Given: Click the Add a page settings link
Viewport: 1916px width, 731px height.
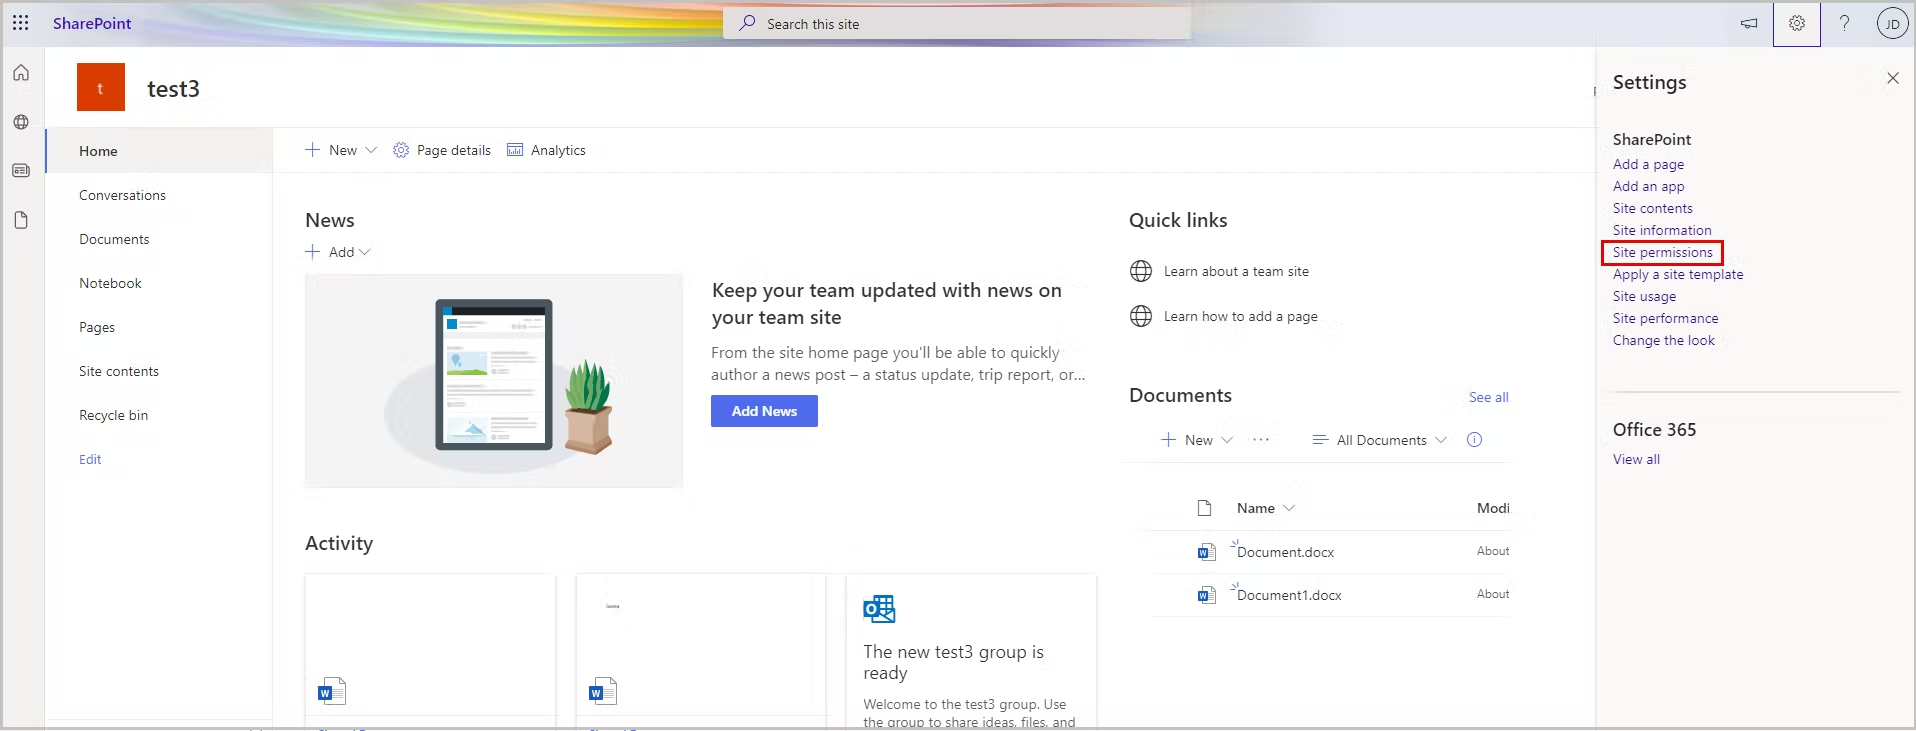Looking at the screenshot, I should [1648, 164].
